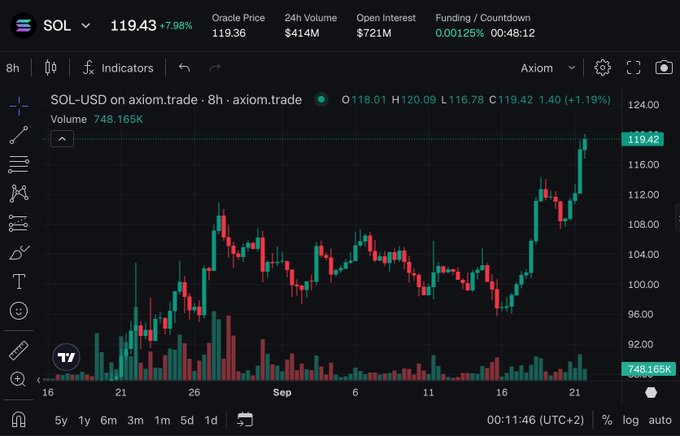This screenshot has width=680, height=436.
Task: Enter fullscreen chart mode
Action: (x=634, y=68)
